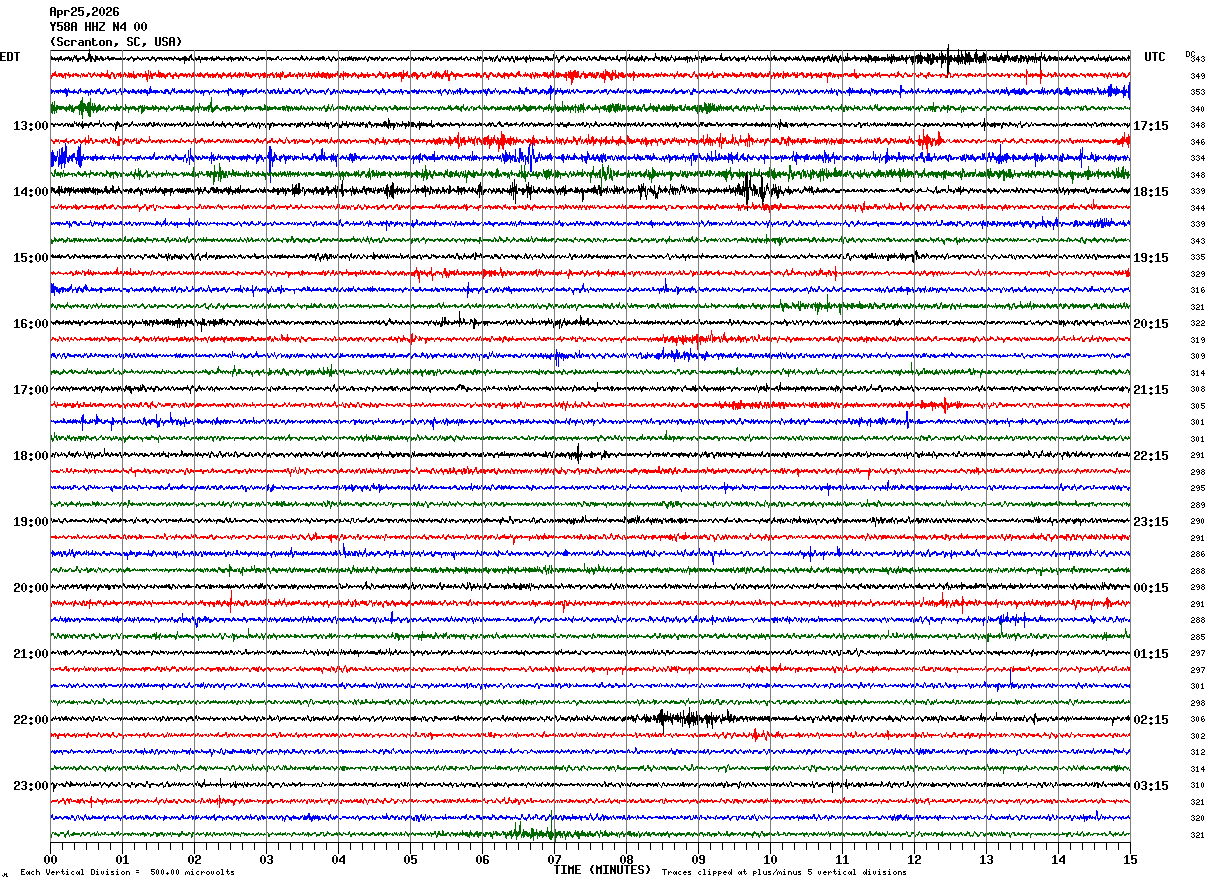Screen dimensions: 1210x886
Task: Click the EDT timezone label
Action: [10, 57]
